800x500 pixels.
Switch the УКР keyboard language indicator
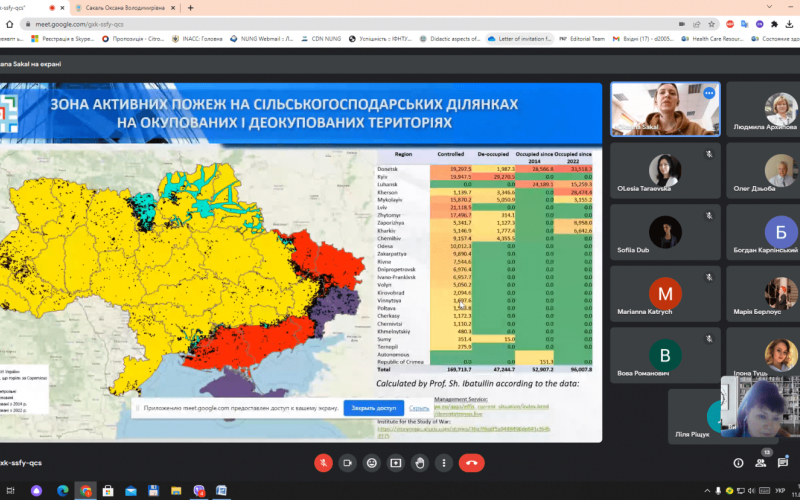(x=780, y=491)
